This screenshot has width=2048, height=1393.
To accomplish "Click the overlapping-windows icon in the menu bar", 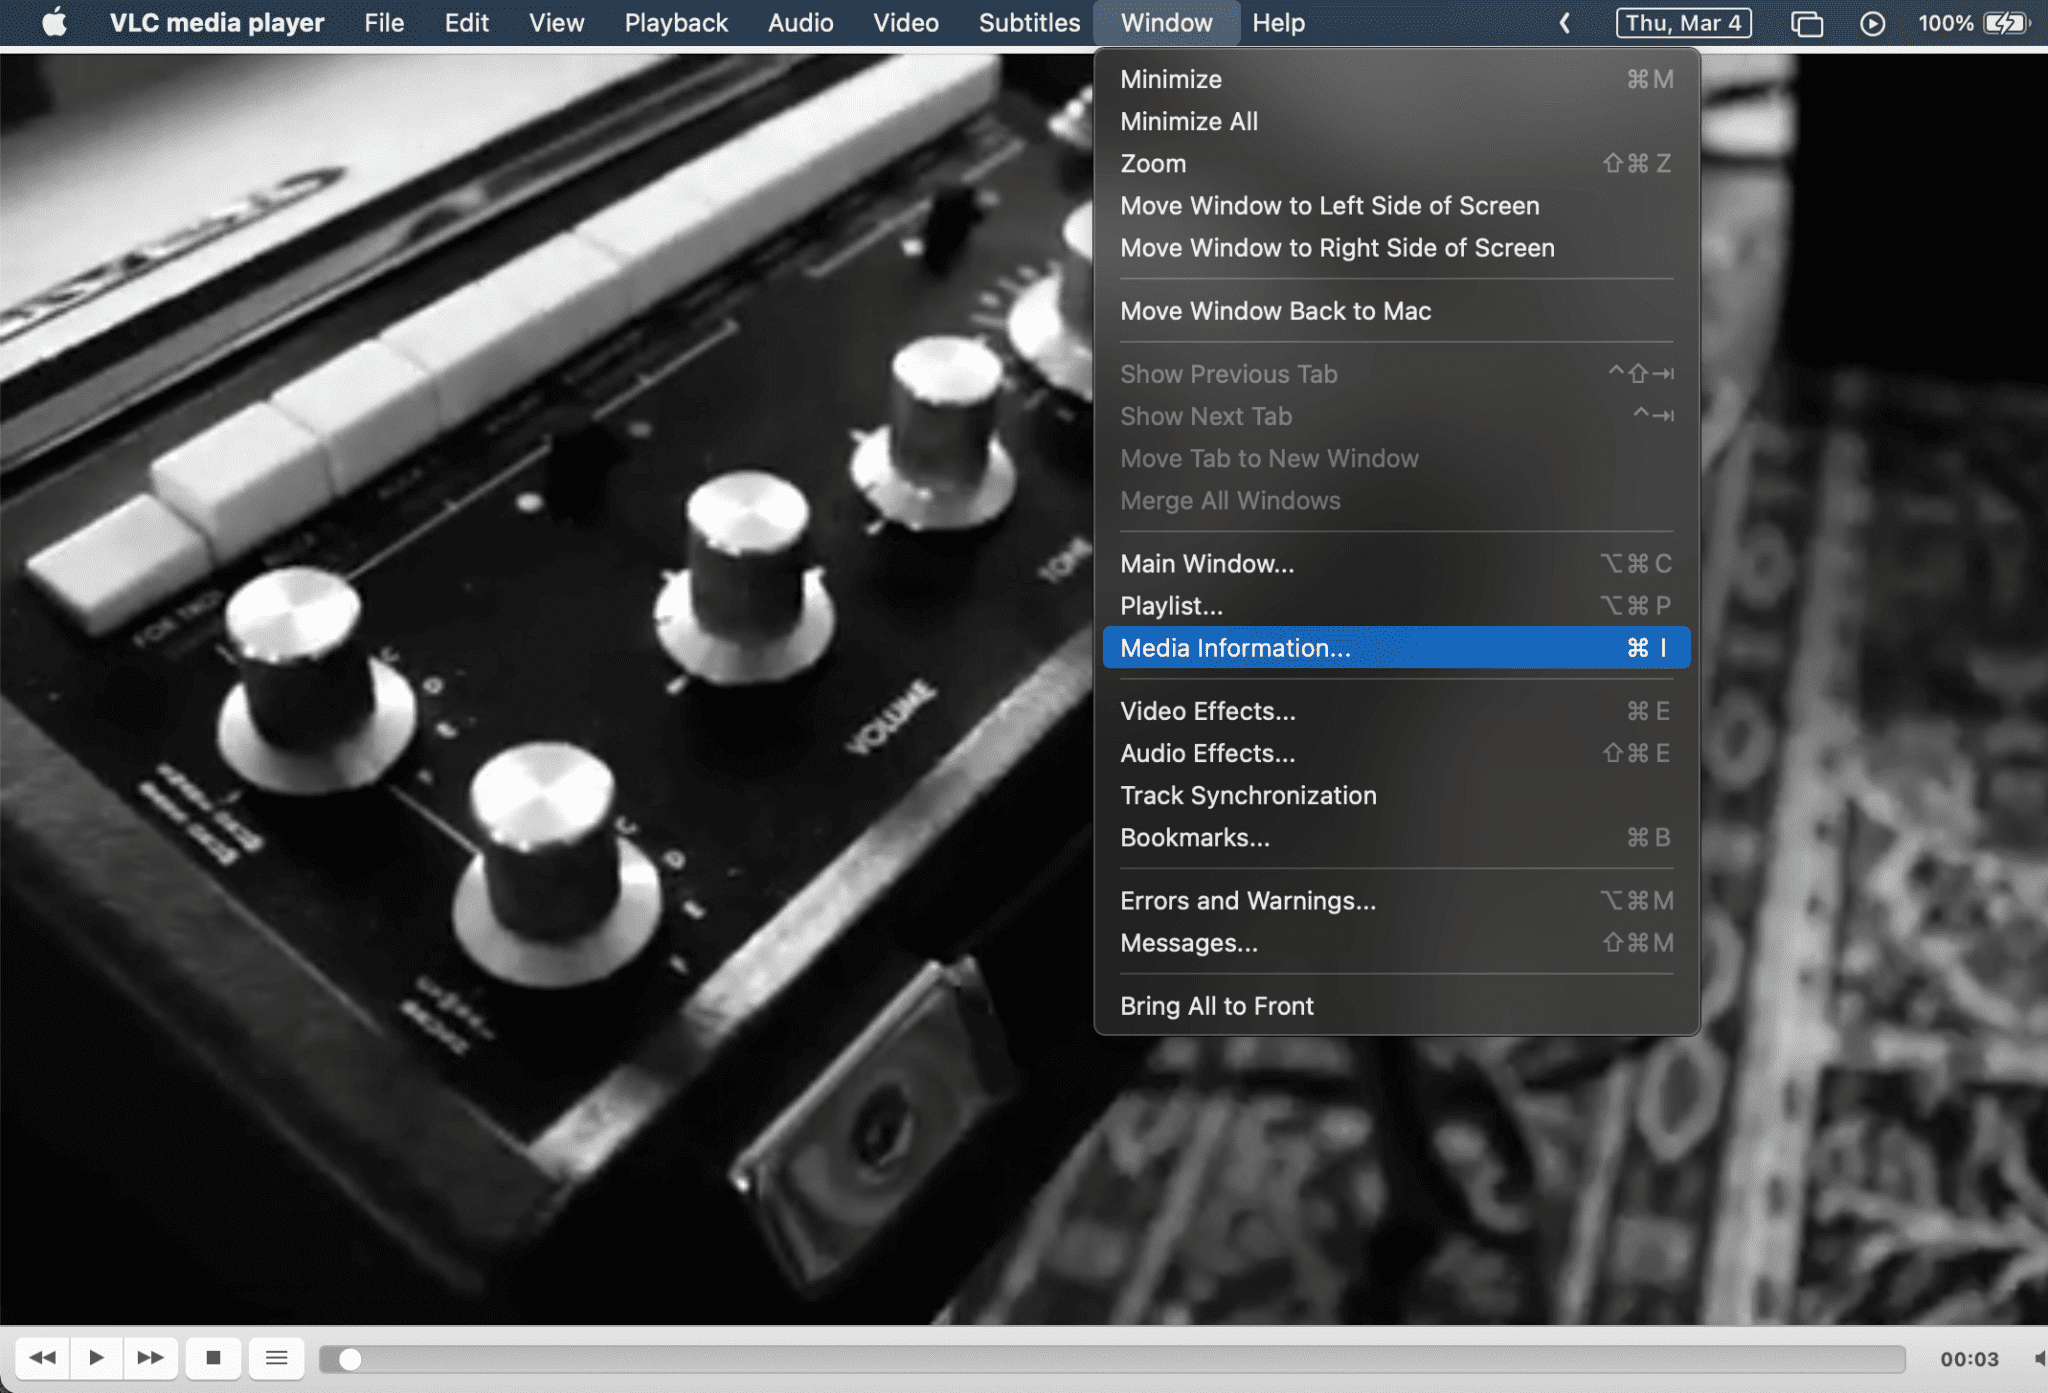I will click(1806, 22).
